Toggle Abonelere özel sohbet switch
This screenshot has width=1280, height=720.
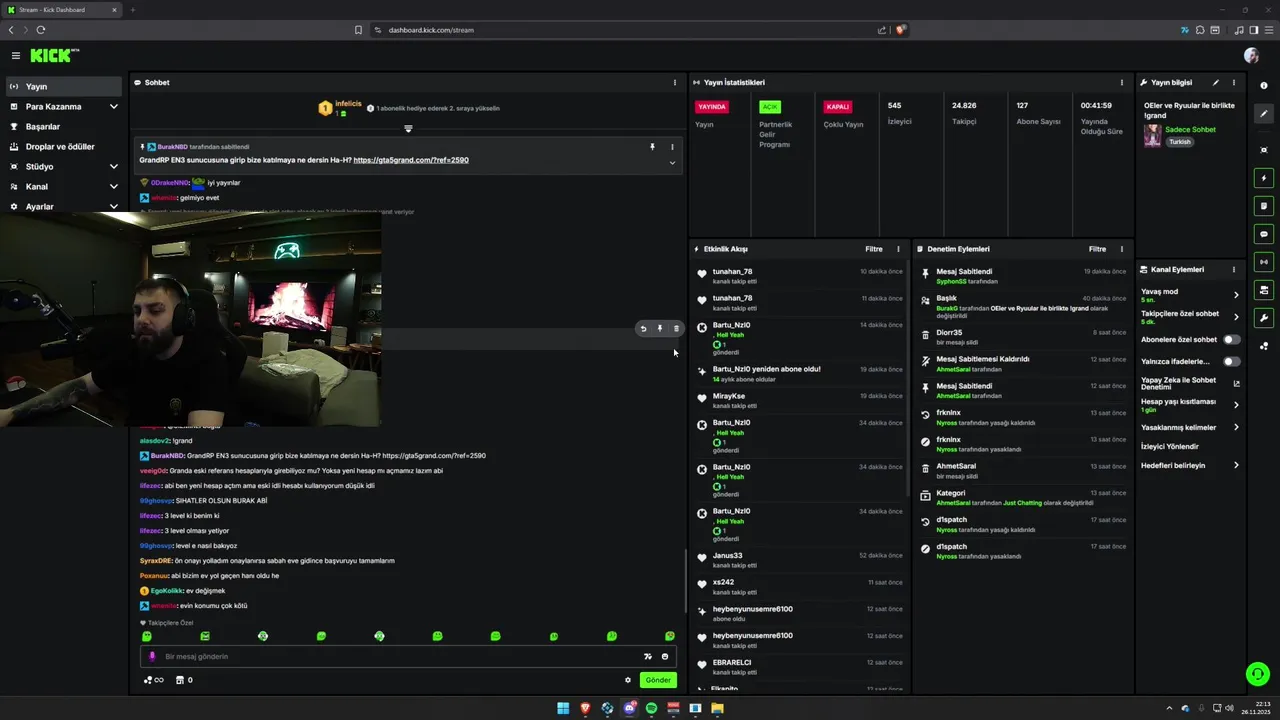click(1231, 339)
